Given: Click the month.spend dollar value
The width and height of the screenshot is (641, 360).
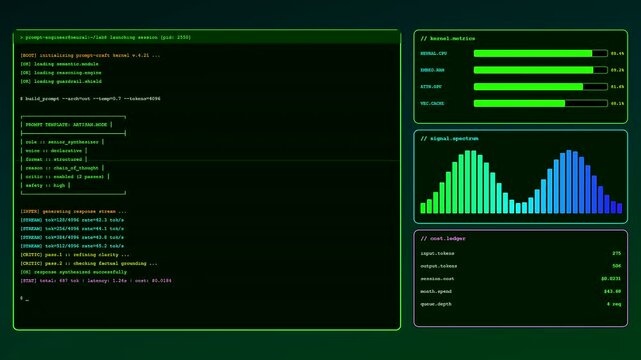Looking at the screenshot, I should (612, 292).
